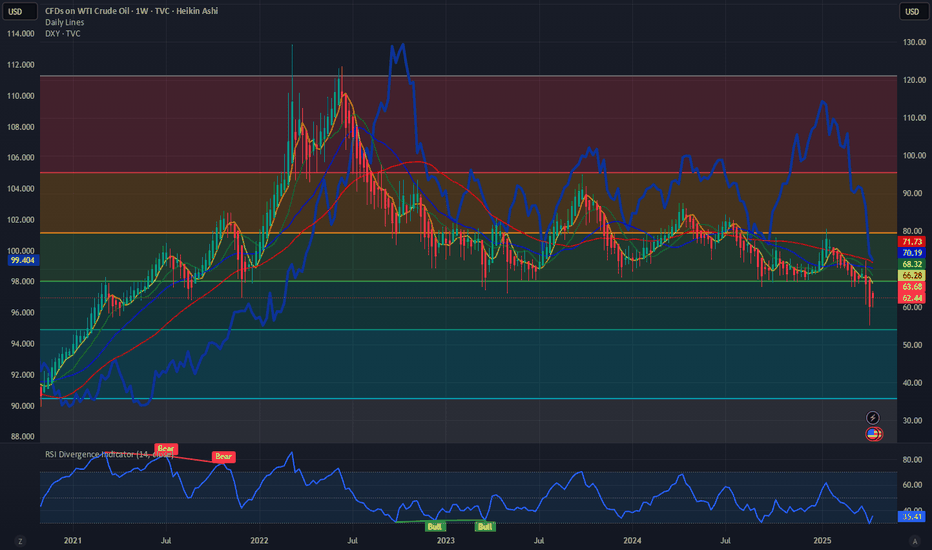Viewport: 932px width, 550px height.
Task: Click the 99.404 DXY value label
Action: click(x=22, y=260)
